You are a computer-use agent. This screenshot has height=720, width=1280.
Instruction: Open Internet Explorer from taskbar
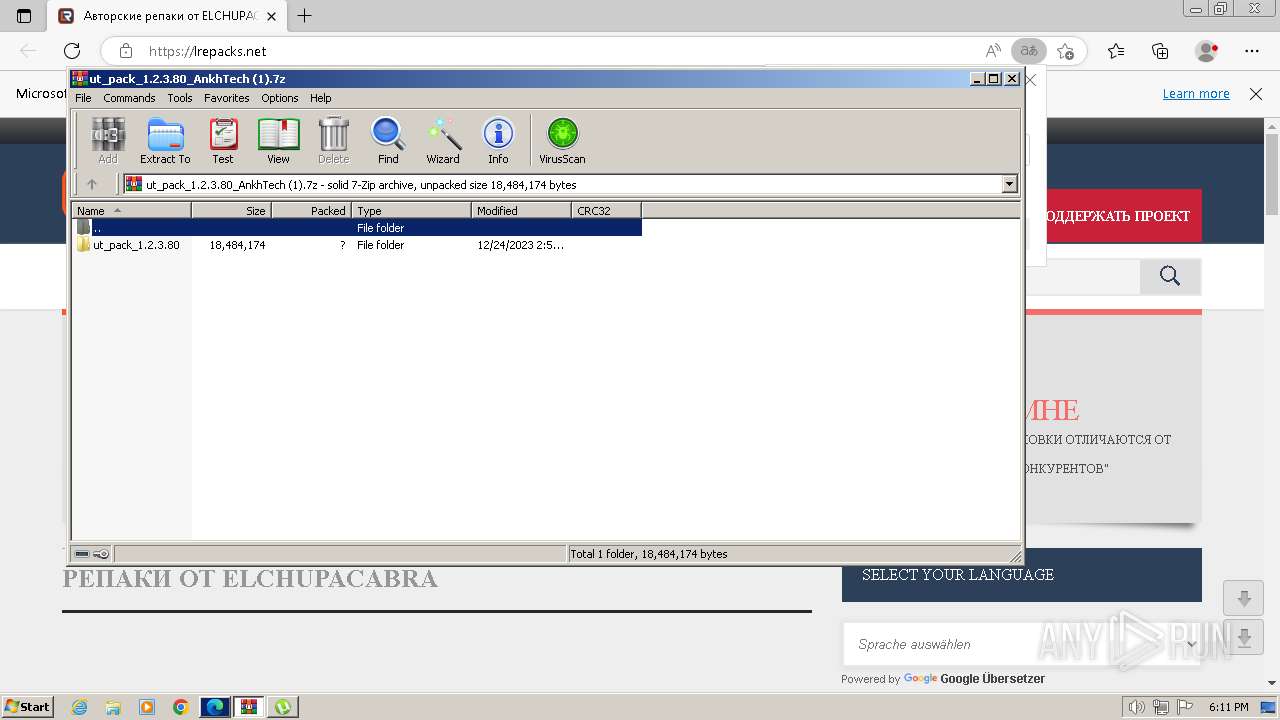point(80,707)
